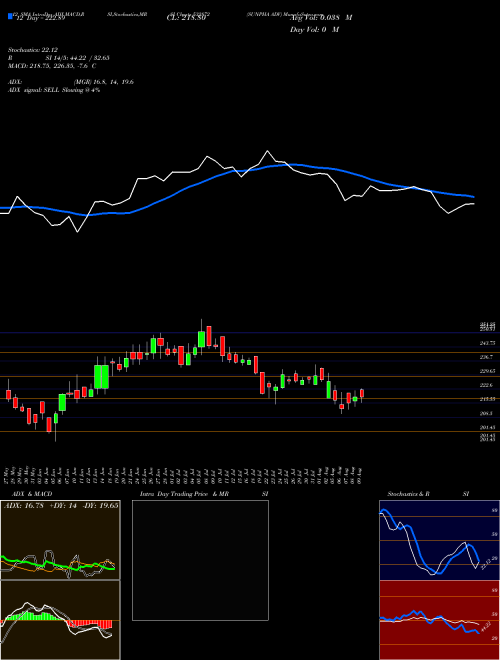500x660 pixels.
Task: Open the blue stochastics mini chart
Action: [439, 540]
